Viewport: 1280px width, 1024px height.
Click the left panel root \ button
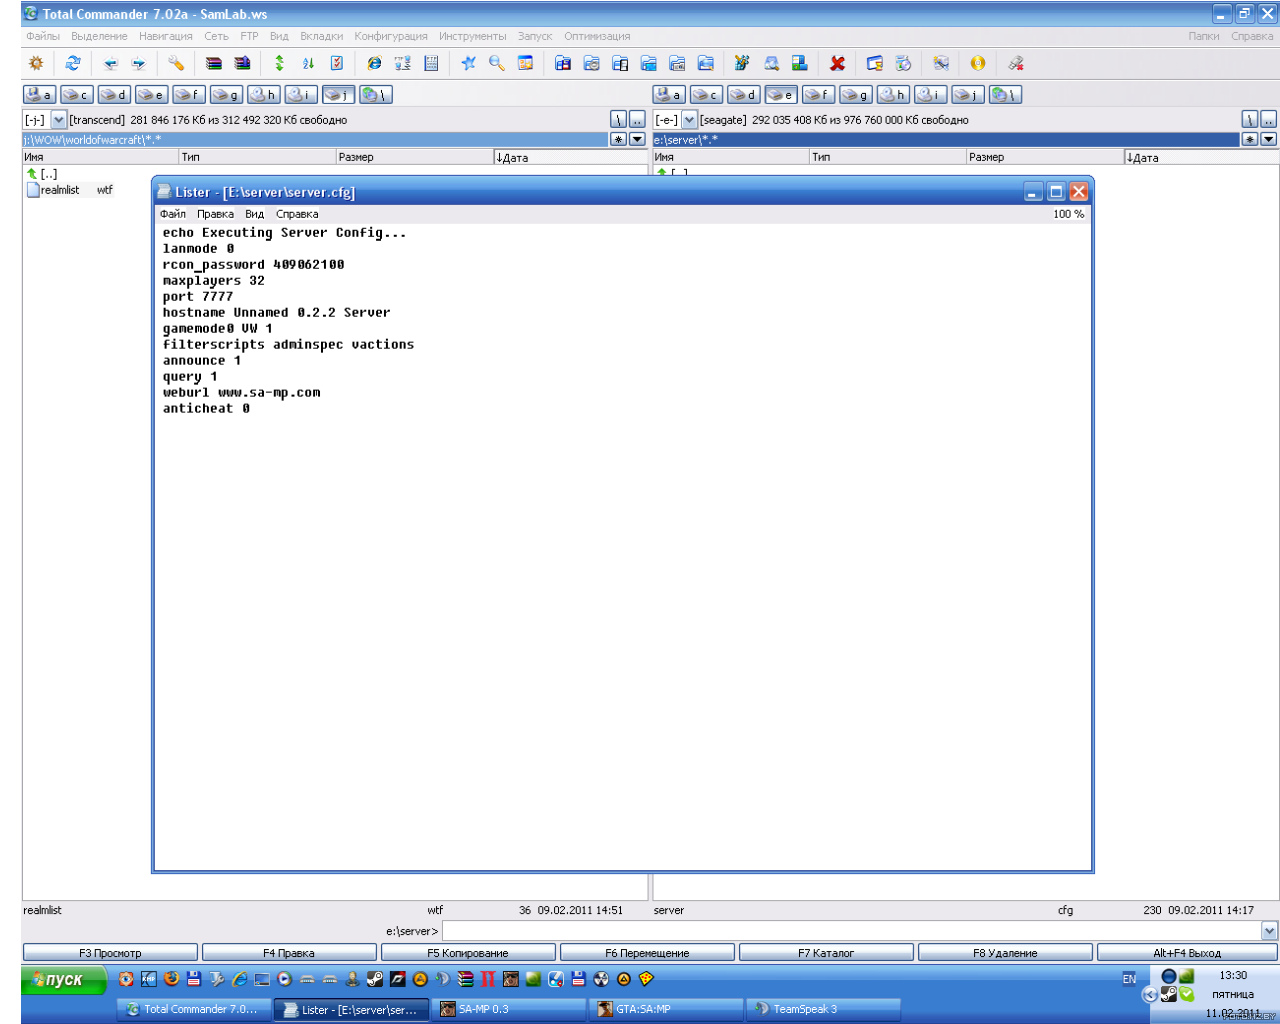click(x=619, y=119)
